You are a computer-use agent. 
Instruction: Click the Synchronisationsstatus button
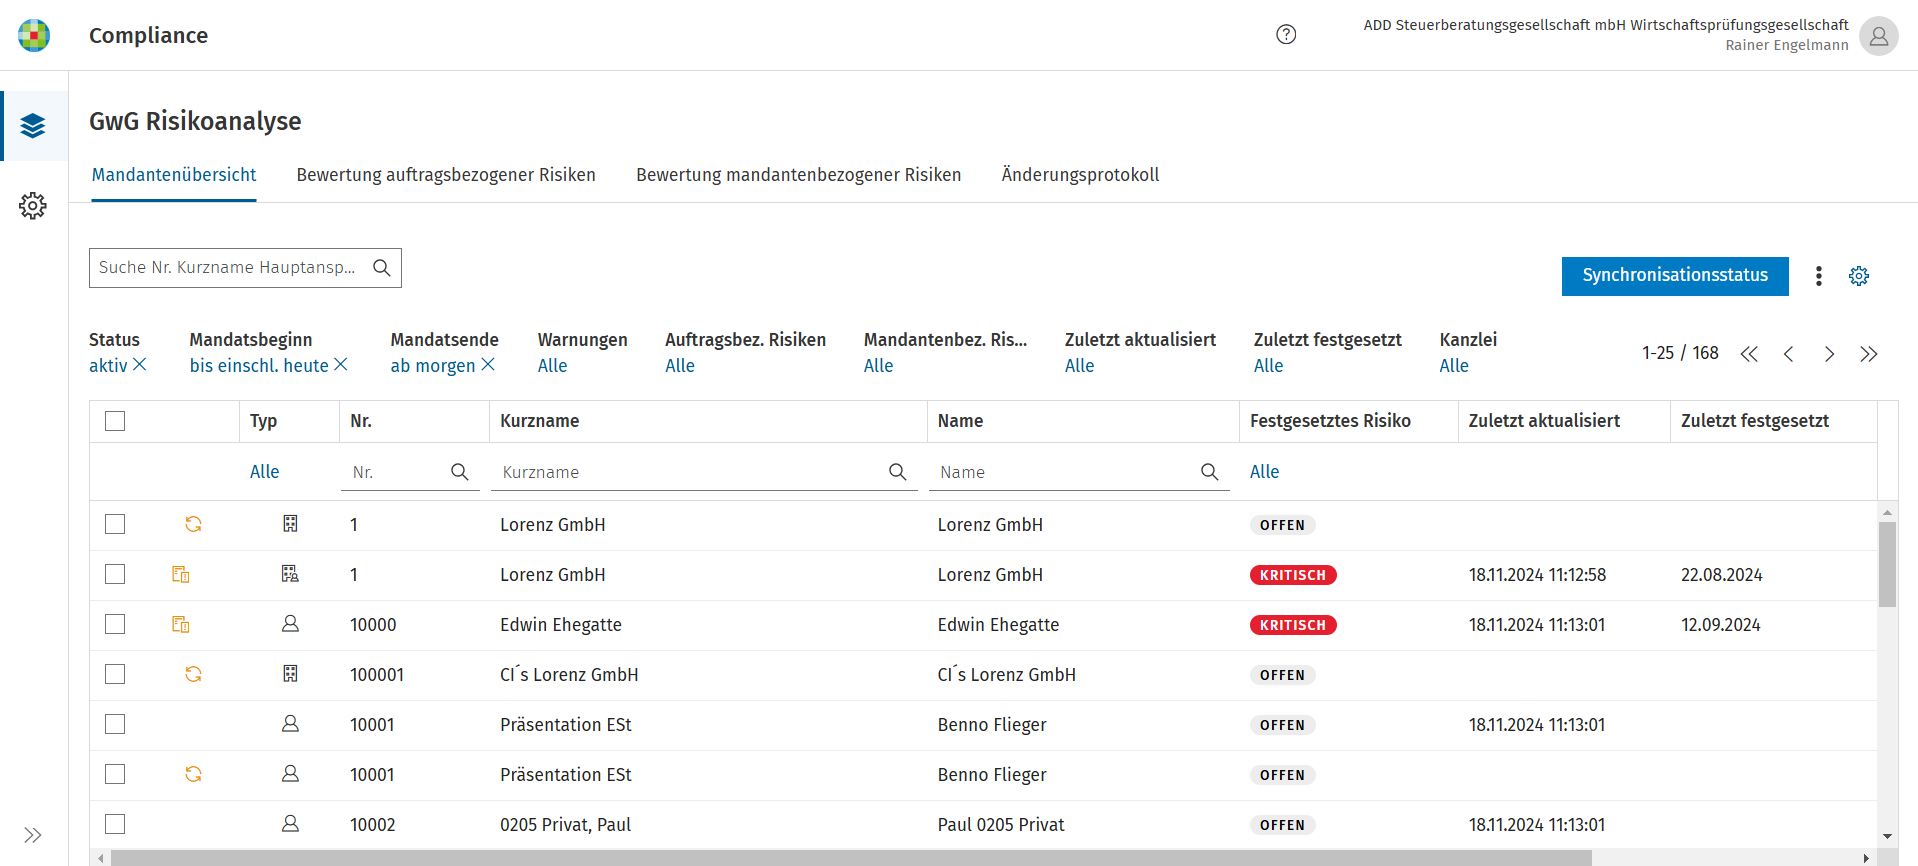coord(1675,276)
